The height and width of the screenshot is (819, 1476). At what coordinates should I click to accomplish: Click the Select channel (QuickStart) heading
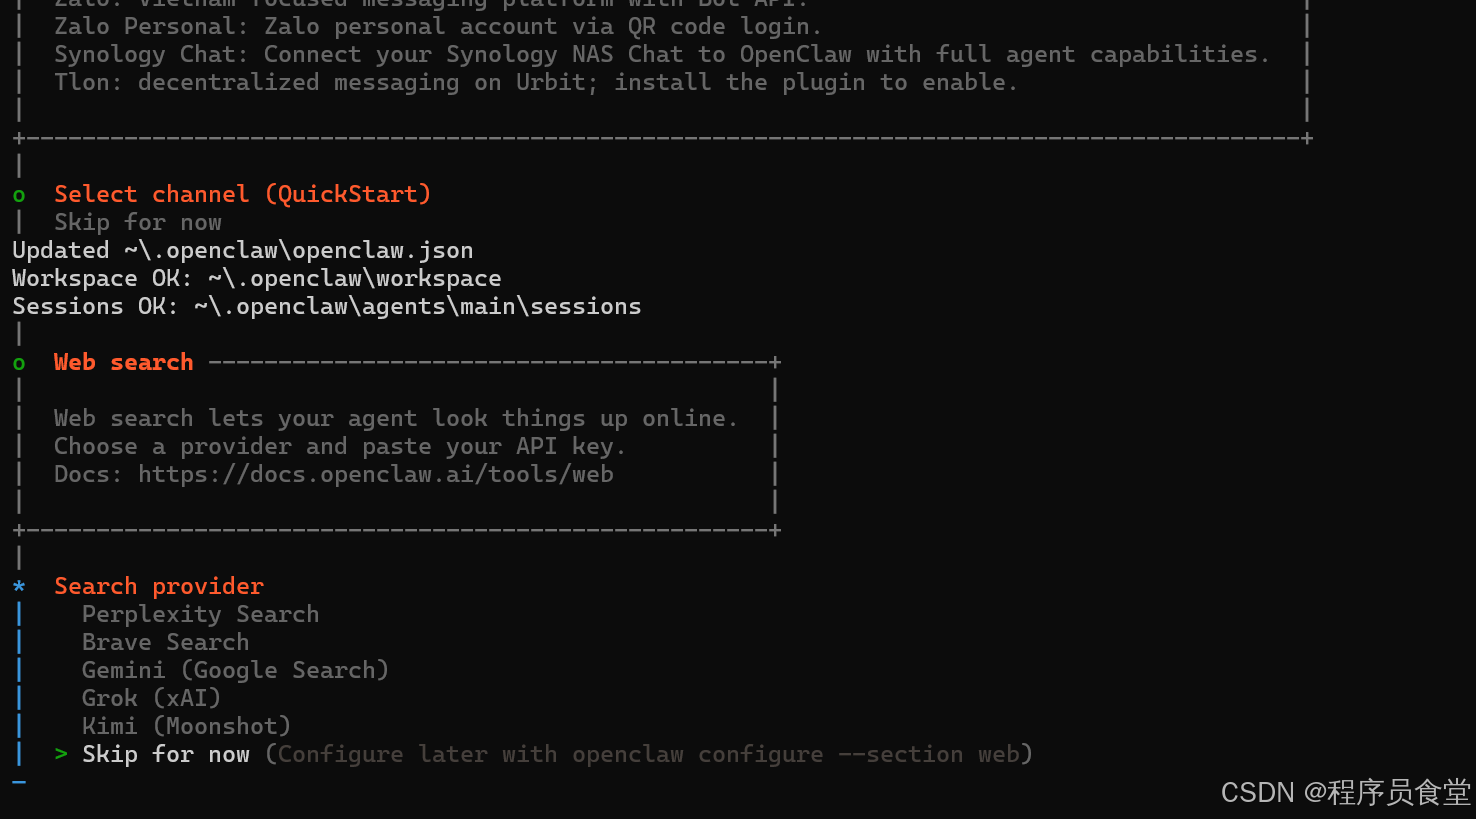(242, 194)
